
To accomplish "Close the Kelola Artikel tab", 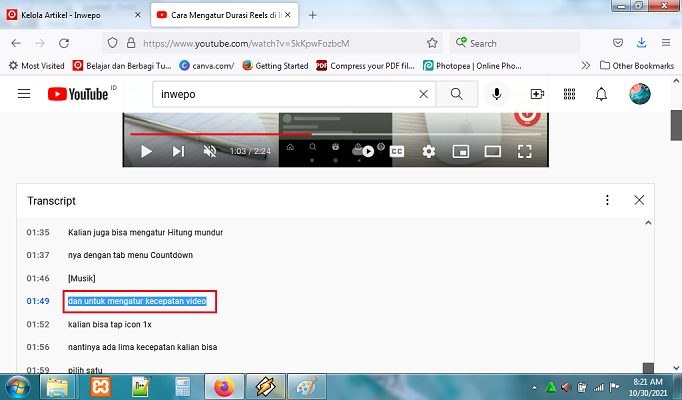I will tap(137, 15).
